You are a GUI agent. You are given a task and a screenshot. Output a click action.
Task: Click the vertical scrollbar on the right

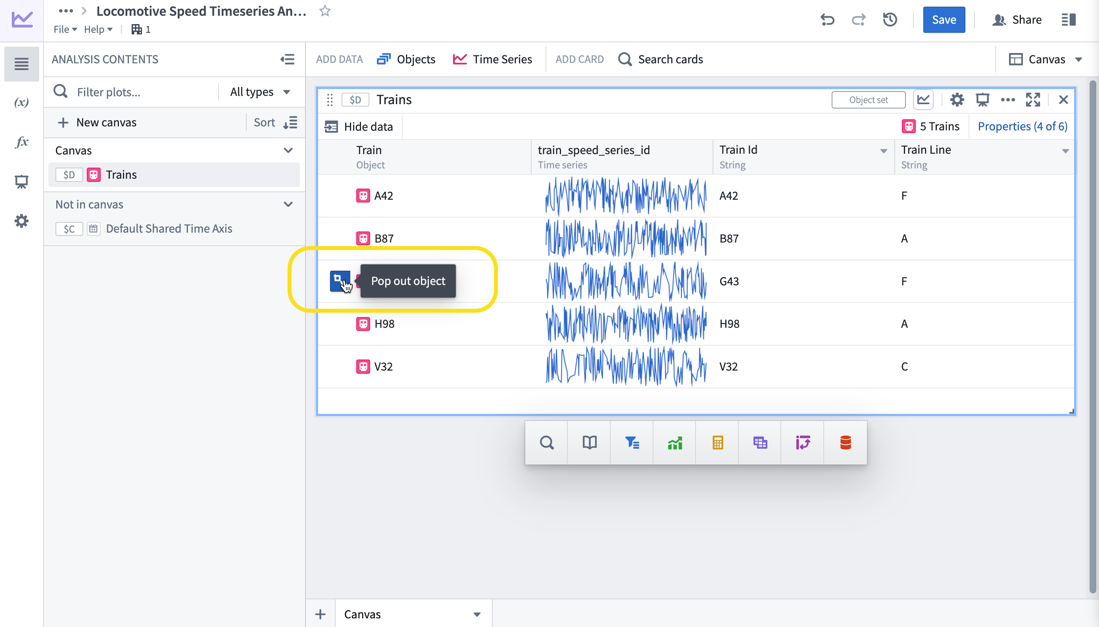pos(1092,336)
